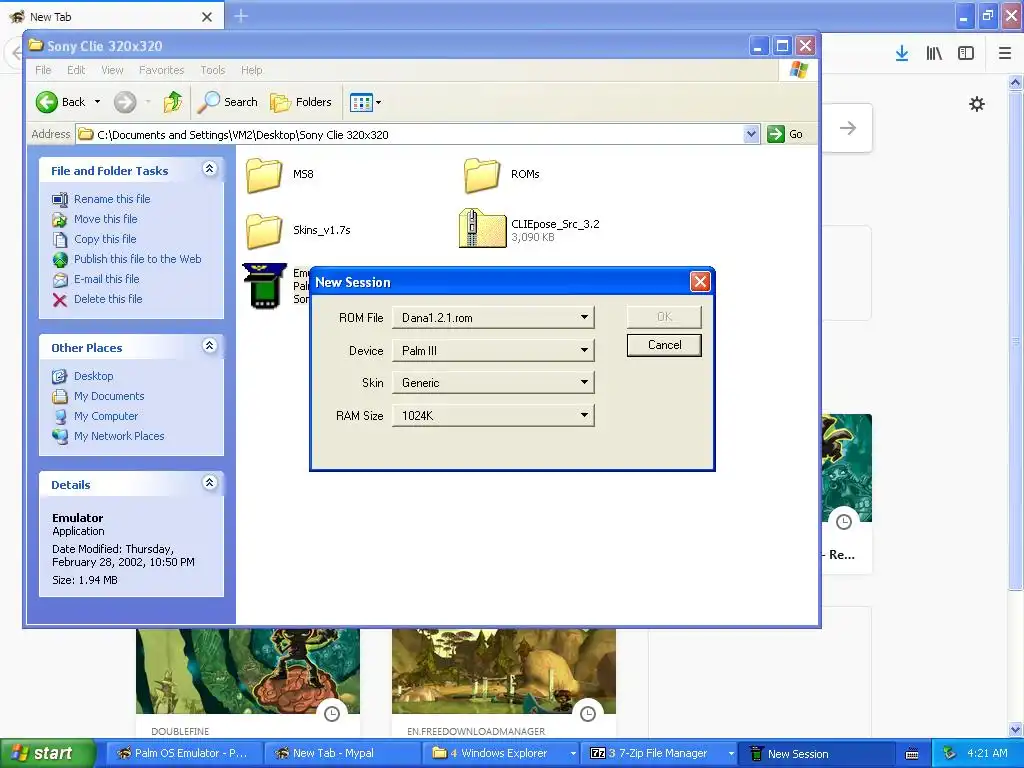Click Cancel in New Session dialog
The image size is (1024, 768).
click(664, 345)
